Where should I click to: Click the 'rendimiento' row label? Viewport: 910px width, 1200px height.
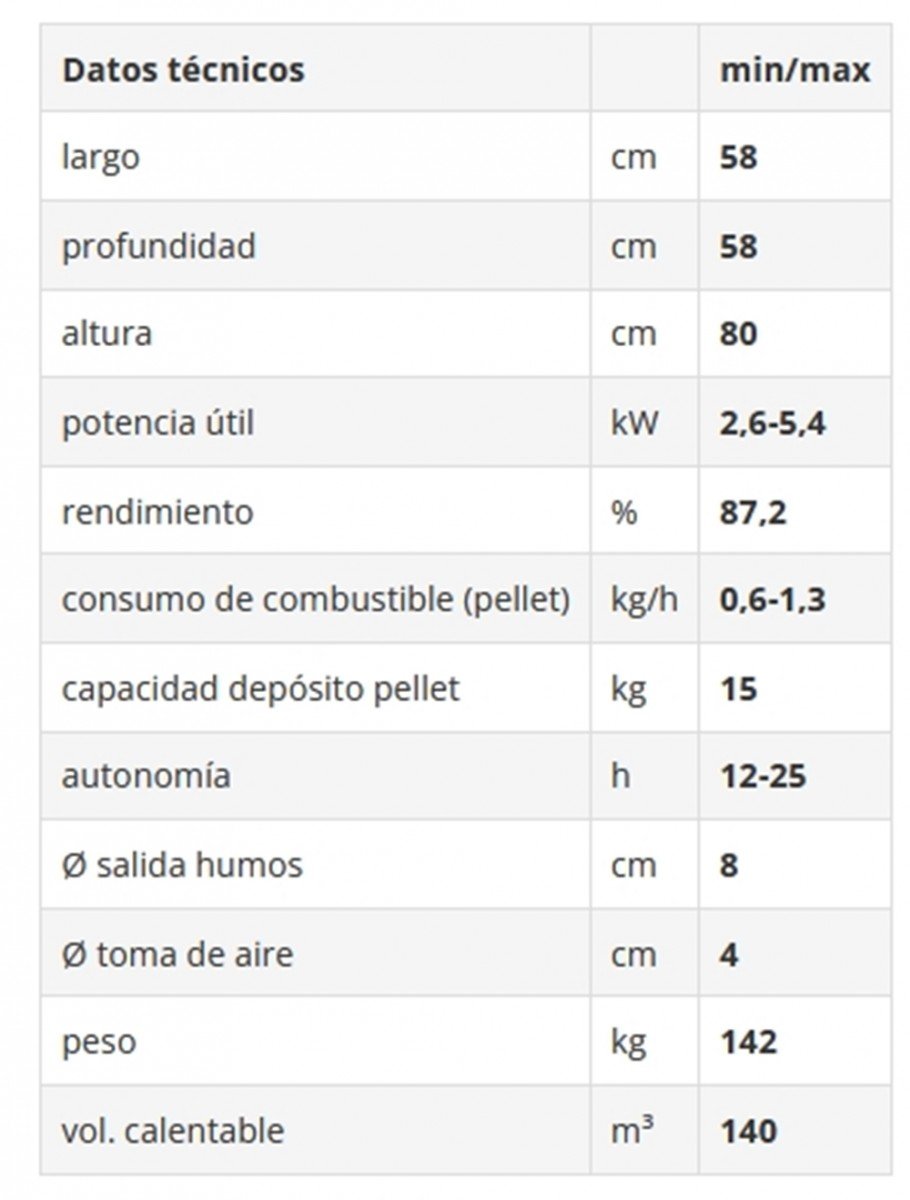158,511
